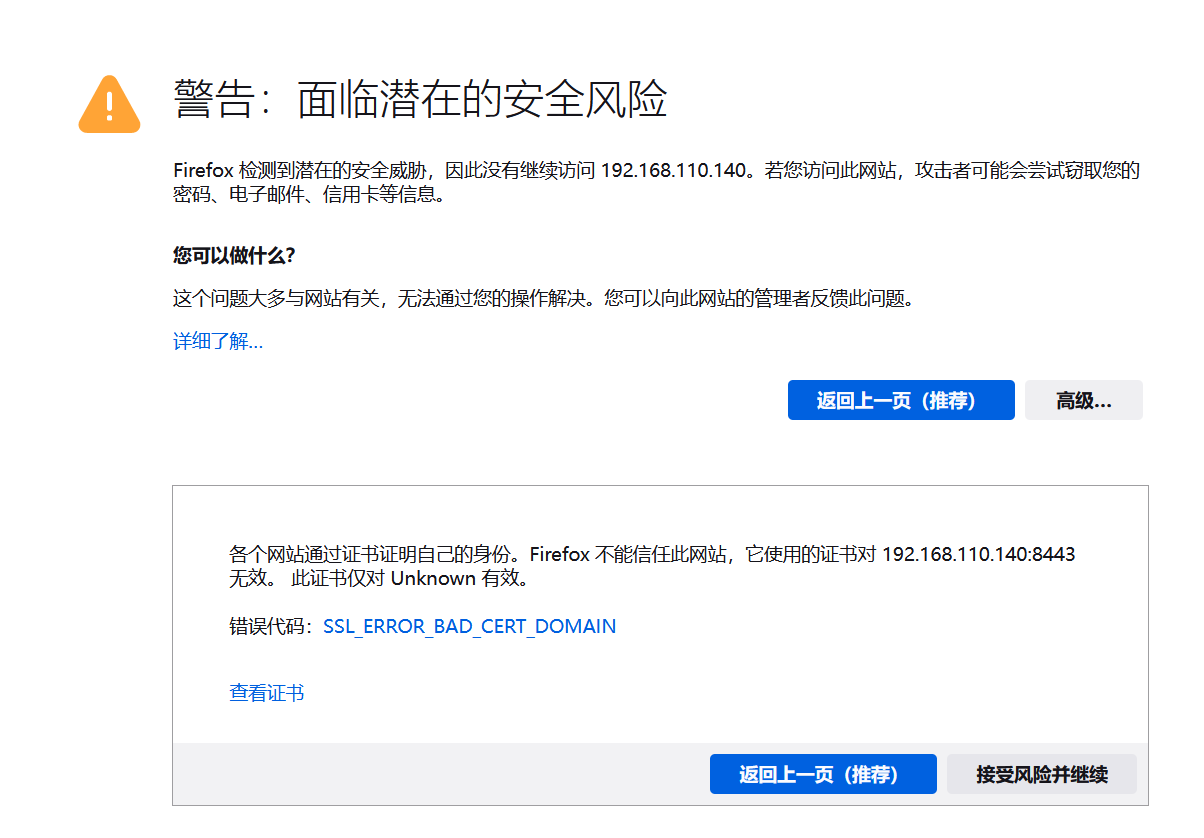Click the 无效 text in the advanced panel
Viewport: 1204px width, 838px height.
coord(248,579)
